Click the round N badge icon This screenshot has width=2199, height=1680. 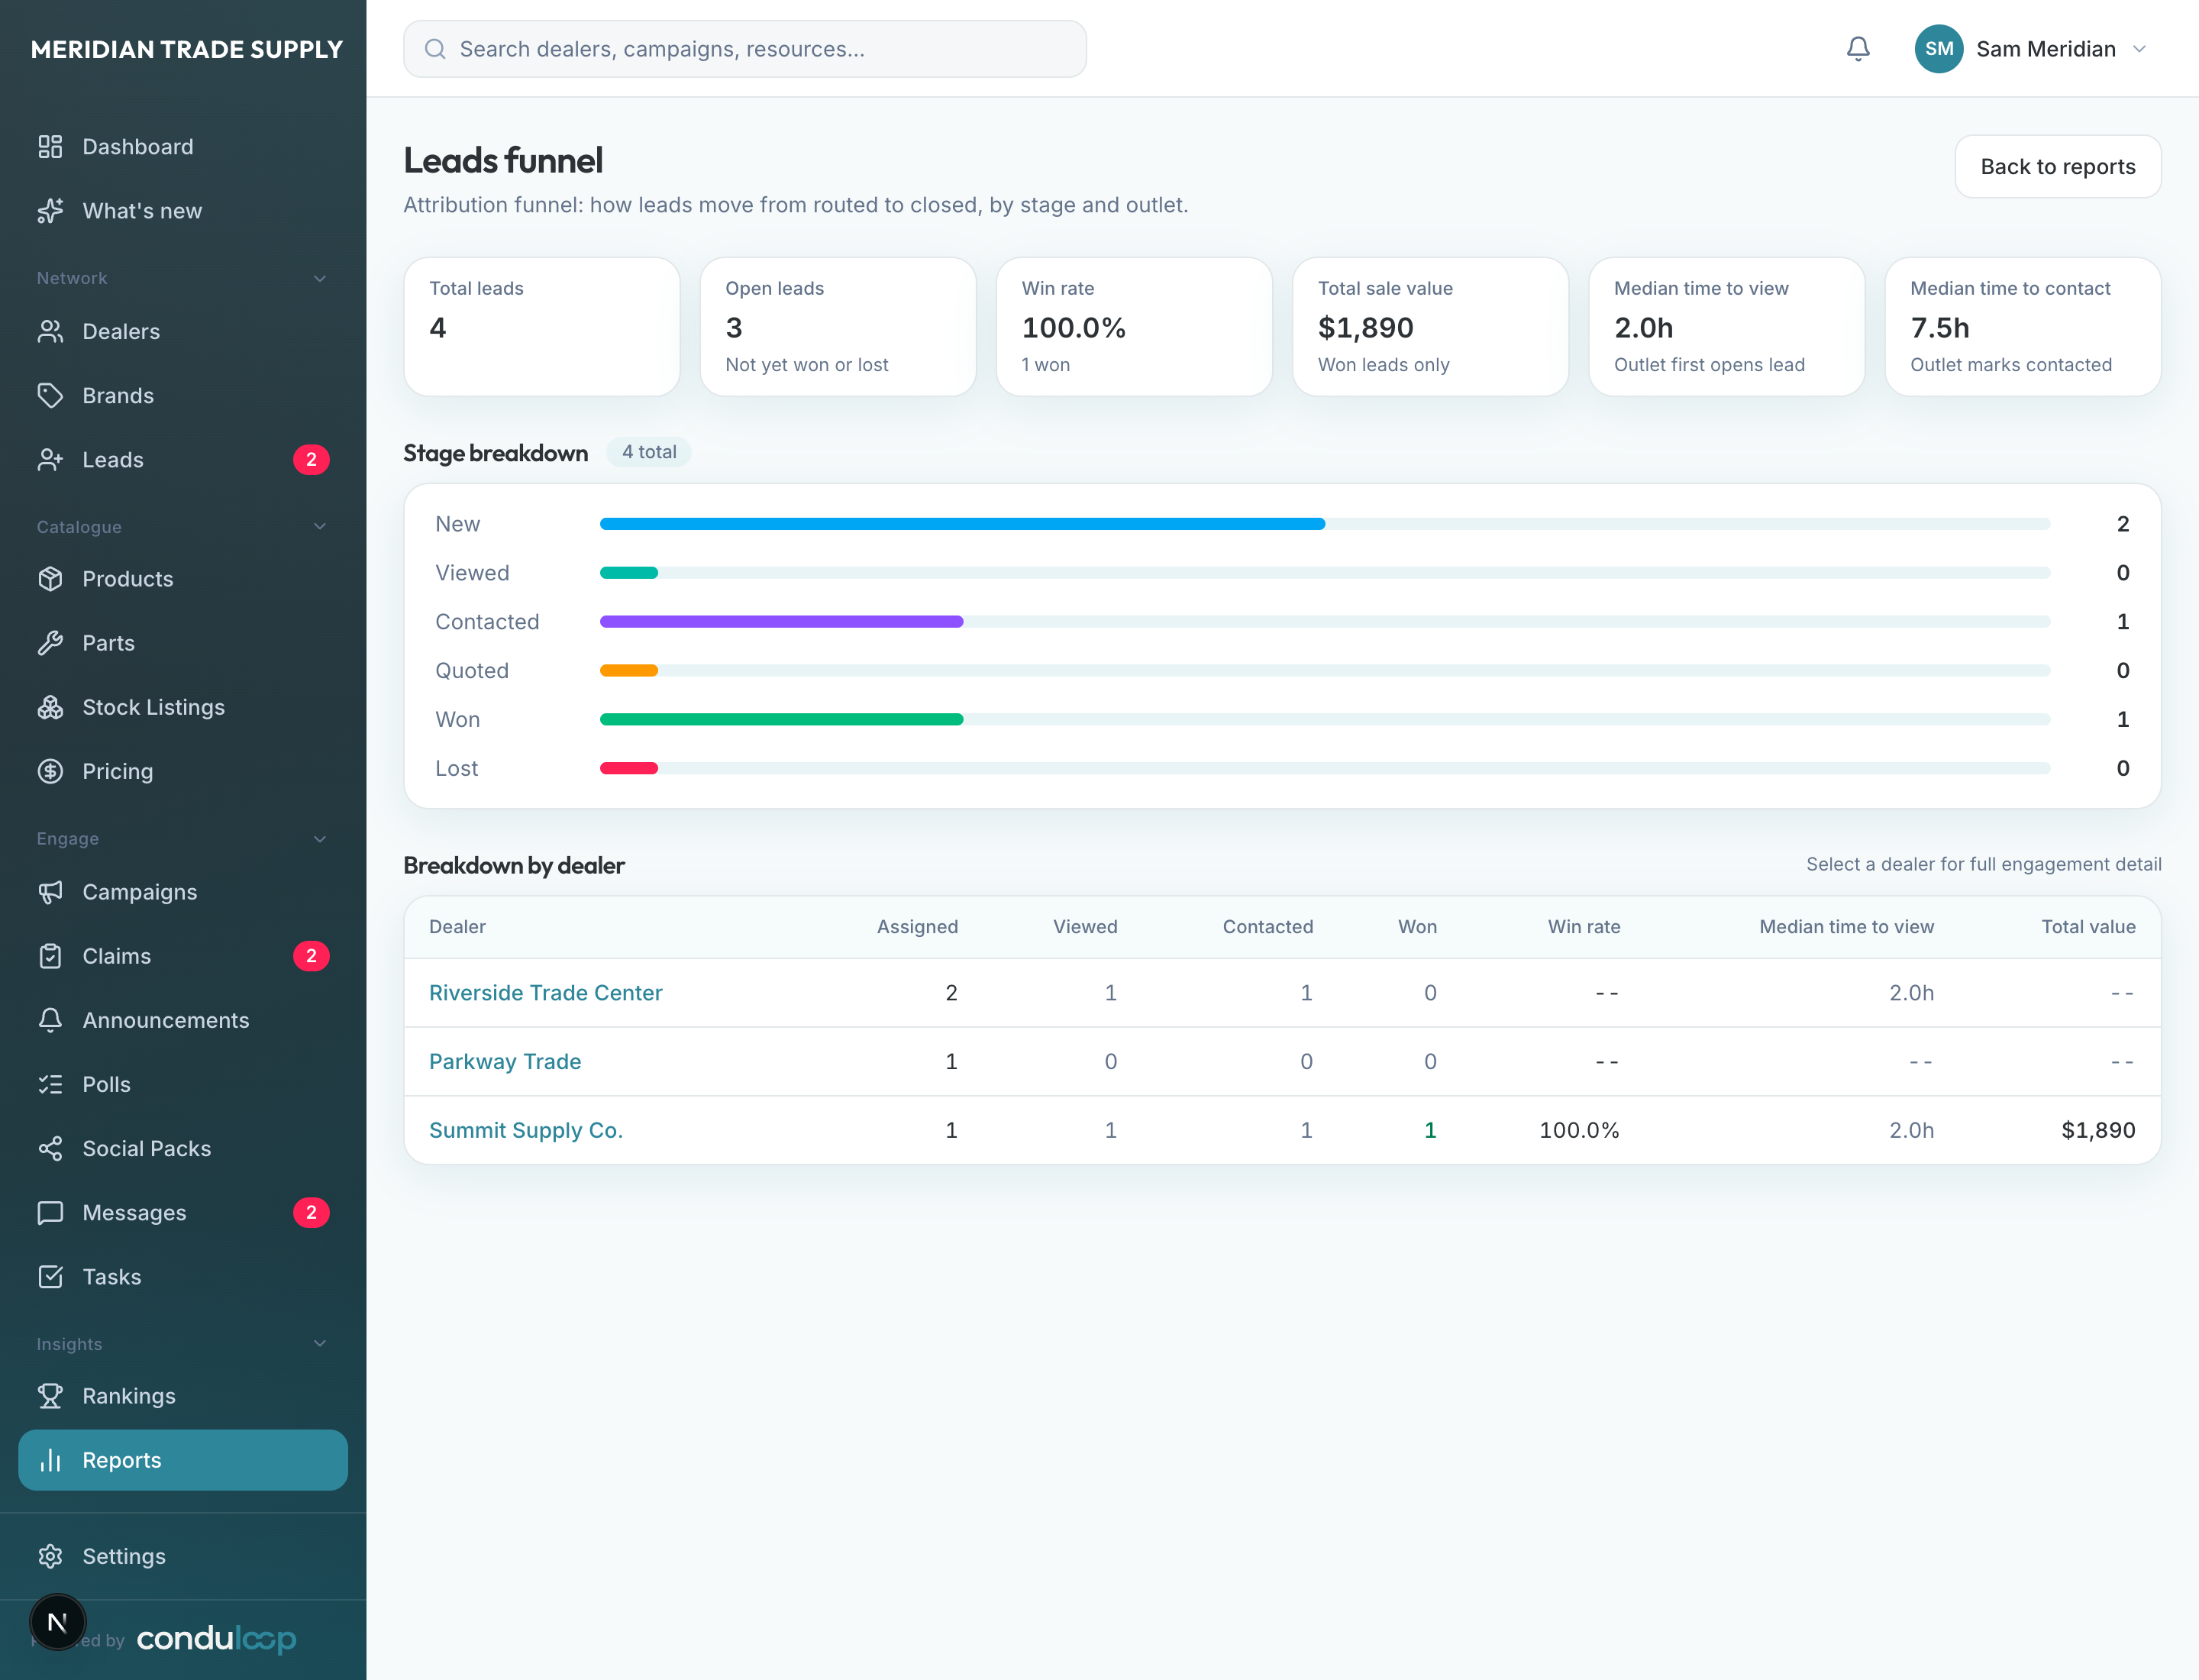click(57, 1621)
